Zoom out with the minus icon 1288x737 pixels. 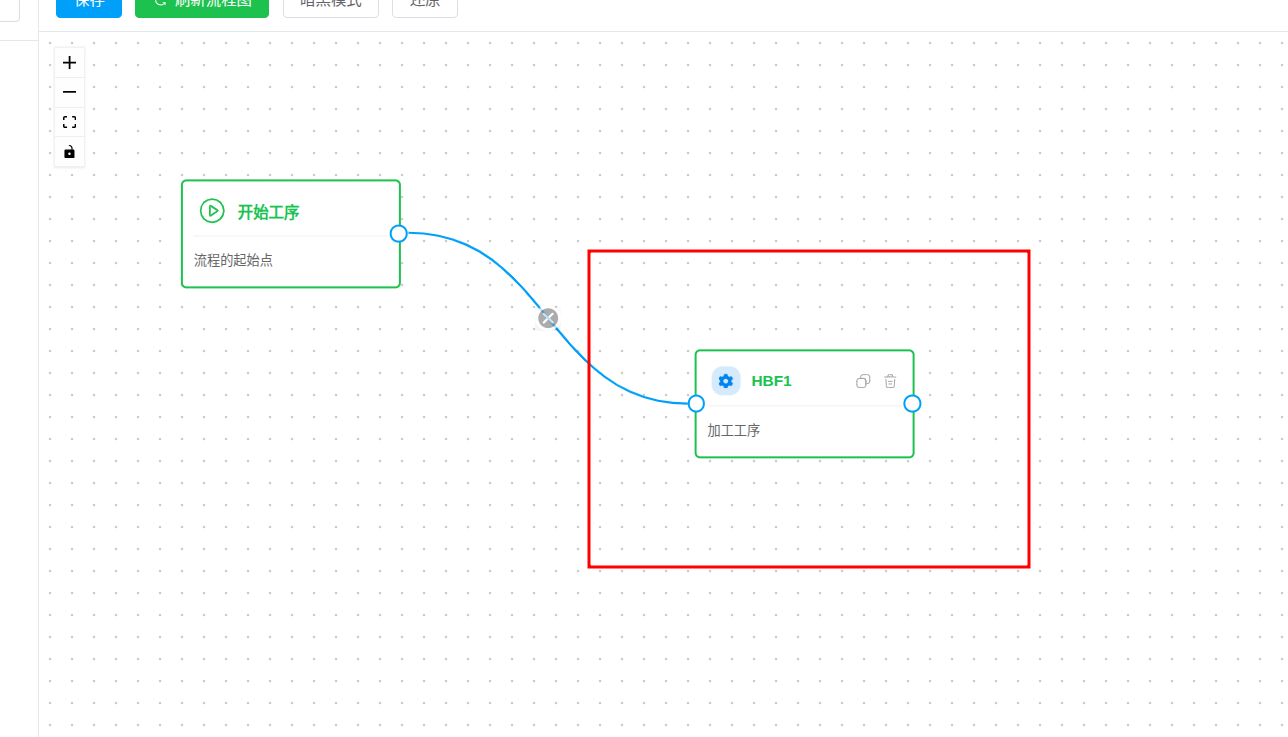(69, 91)
